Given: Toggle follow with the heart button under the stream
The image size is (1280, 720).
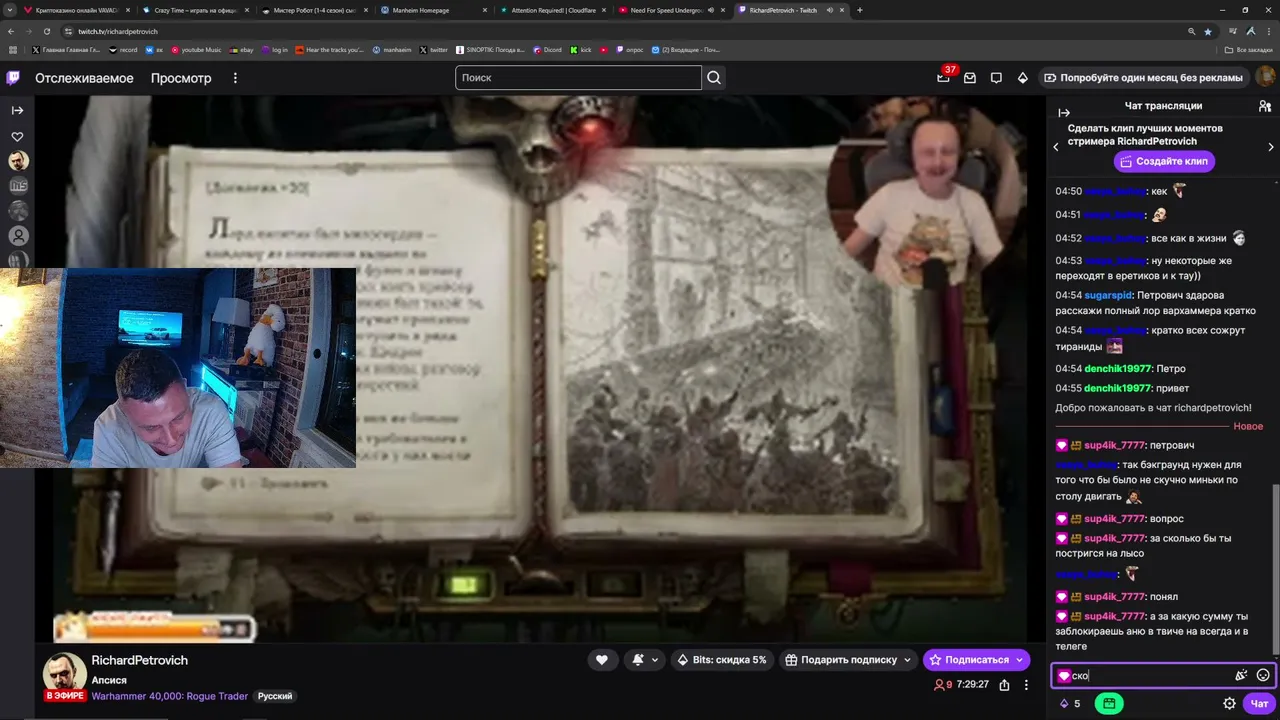Looking at the screenshot, I should pos(601,660).
